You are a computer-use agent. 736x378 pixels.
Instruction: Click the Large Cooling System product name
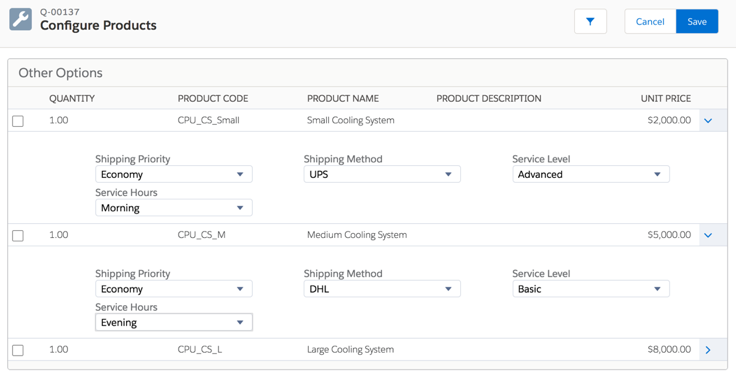tap(350, 350)
